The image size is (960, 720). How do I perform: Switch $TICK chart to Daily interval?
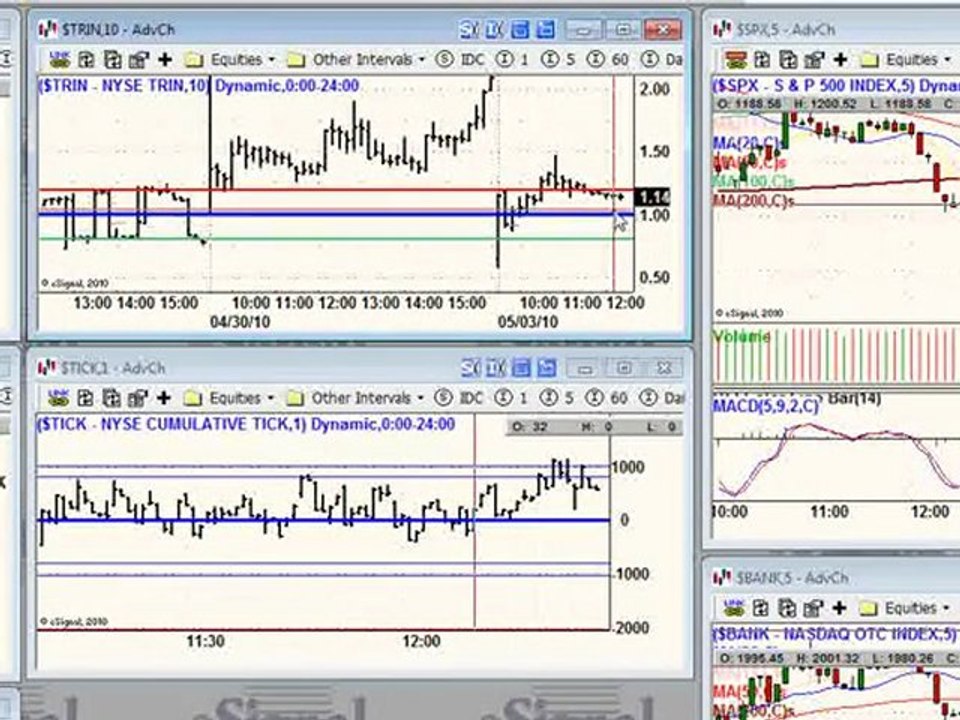coord(661,398)
